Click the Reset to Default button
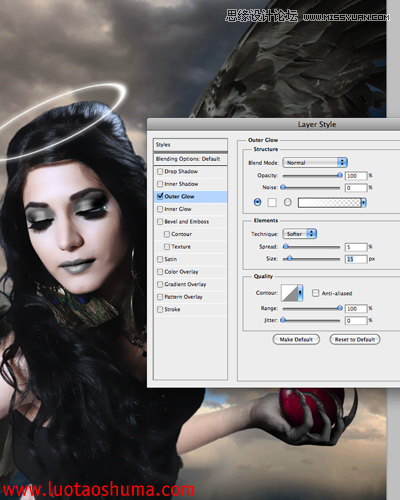Viewport: 400px width, 500px height. (355, 339)
